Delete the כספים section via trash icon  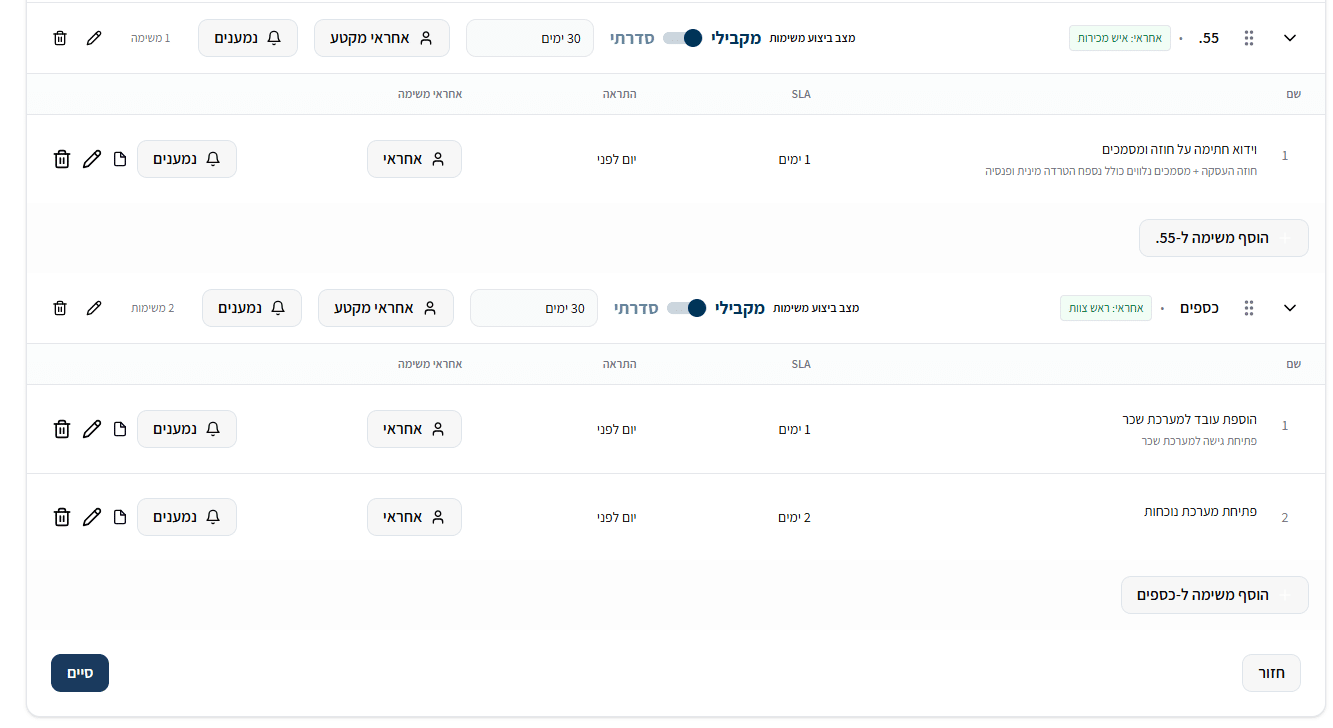click(x=60, y=308)
